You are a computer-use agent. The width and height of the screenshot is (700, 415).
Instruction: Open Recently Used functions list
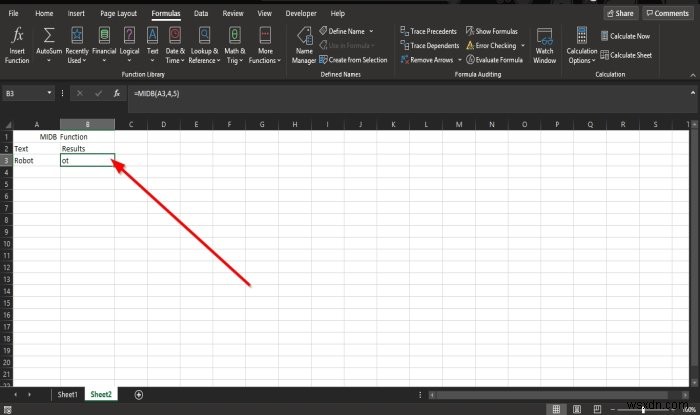click(77, 45)
